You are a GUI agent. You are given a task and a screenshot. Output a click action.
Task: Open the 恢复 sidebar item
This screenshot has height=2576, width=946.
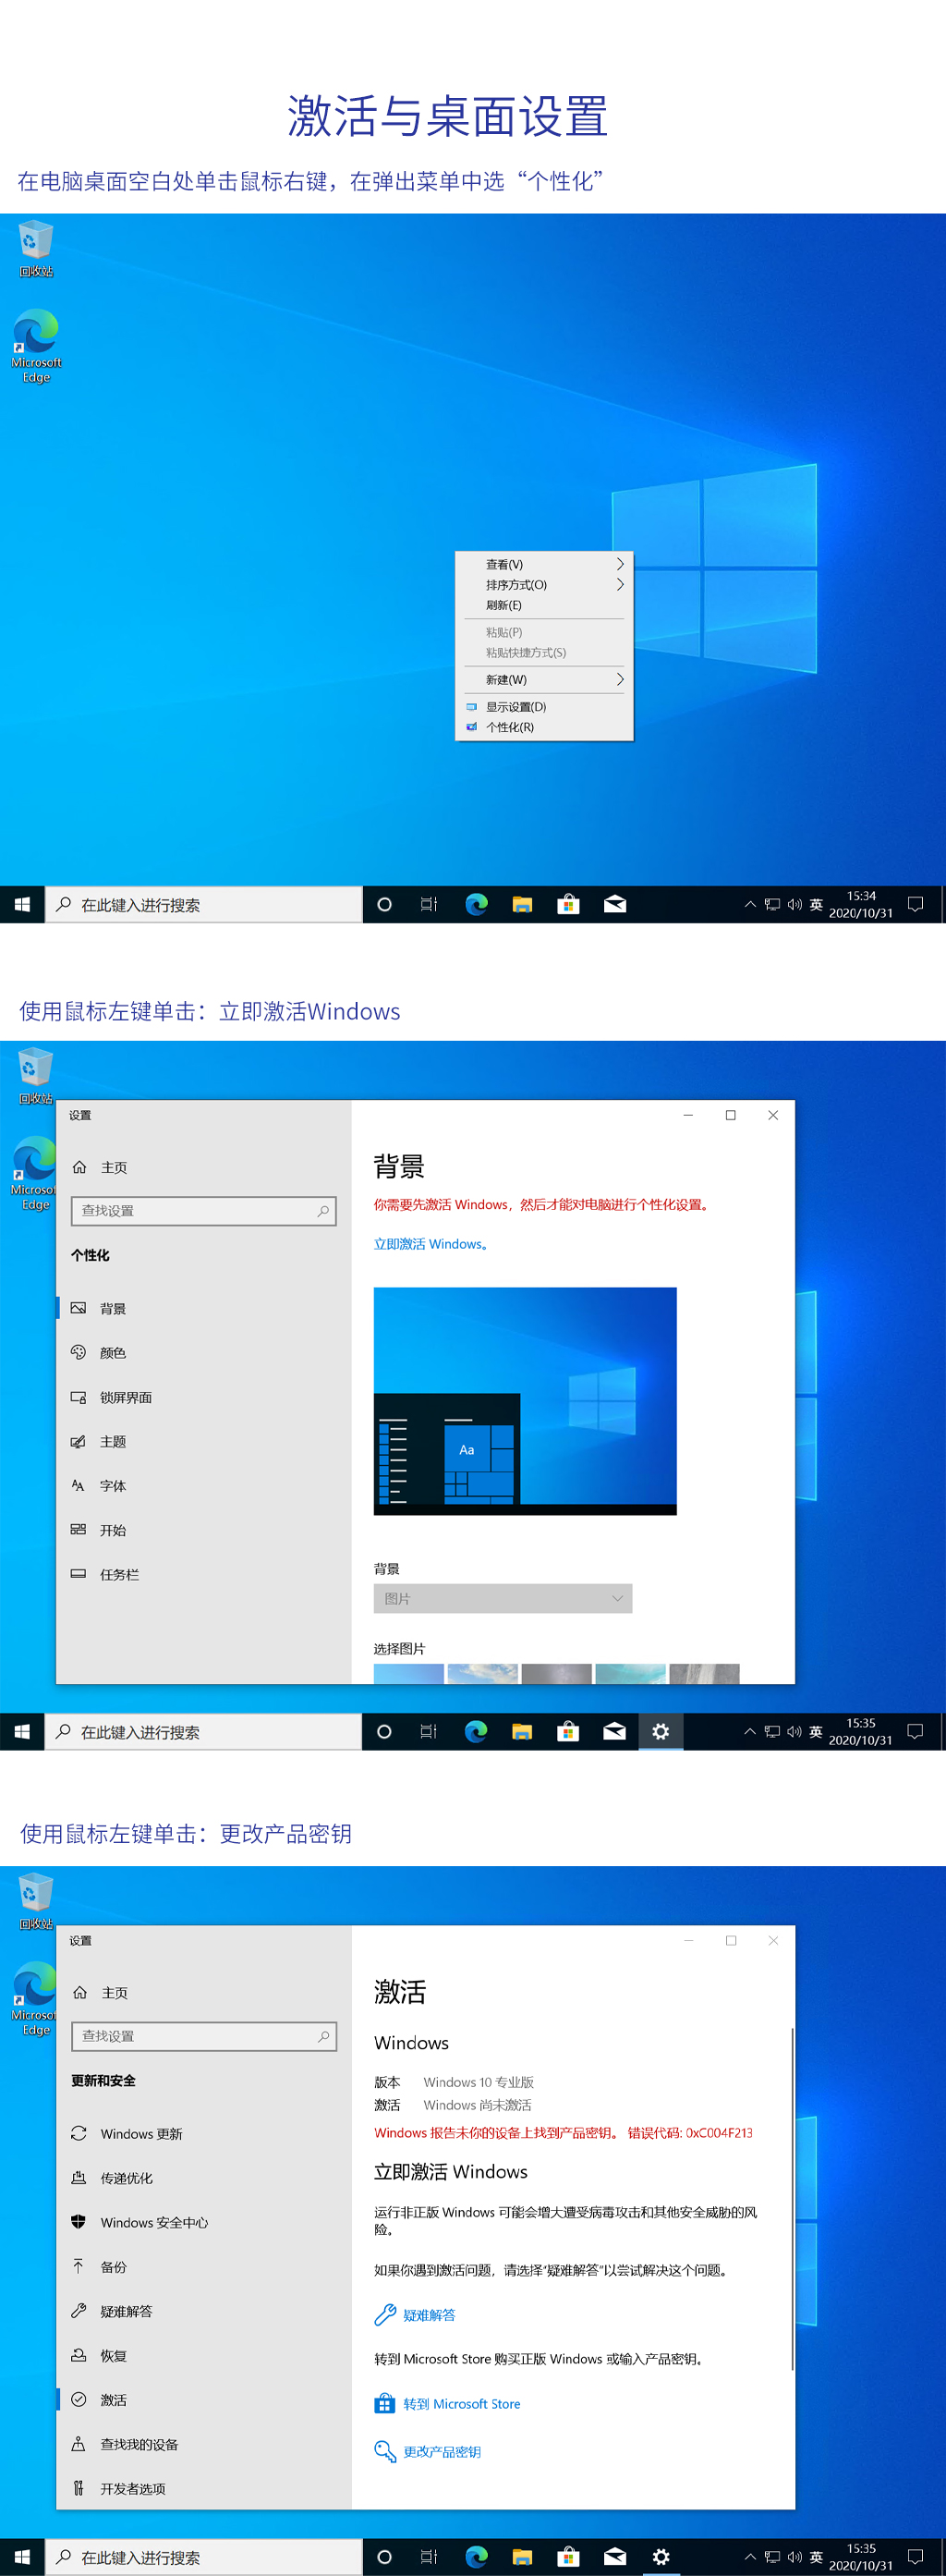[x=204, y=2355]
